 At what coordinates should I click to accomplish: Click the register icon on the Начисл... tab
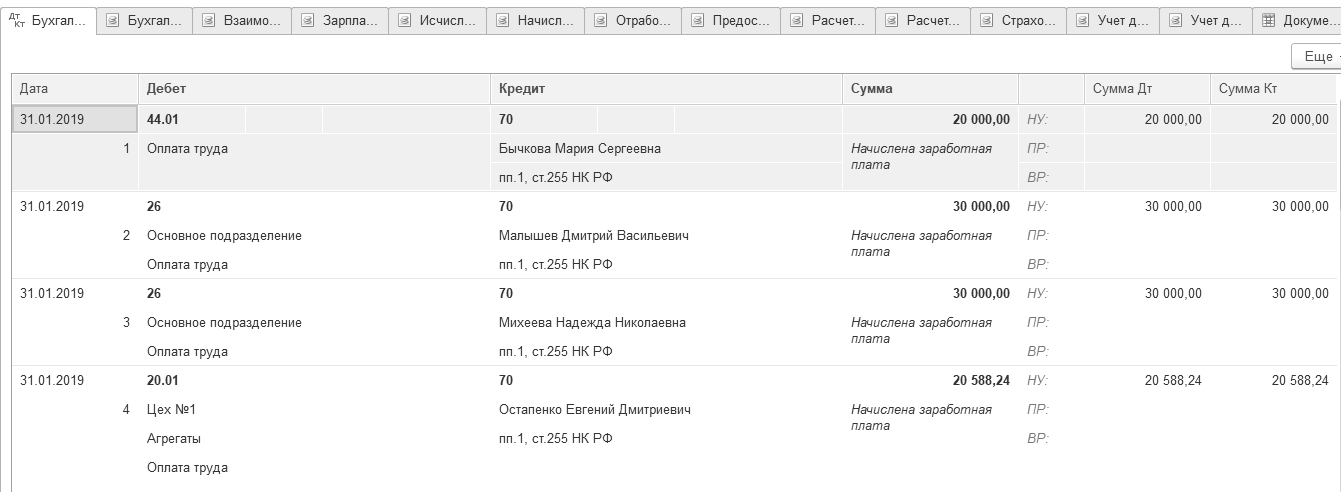pyautogui.click(x=501, y=21)
